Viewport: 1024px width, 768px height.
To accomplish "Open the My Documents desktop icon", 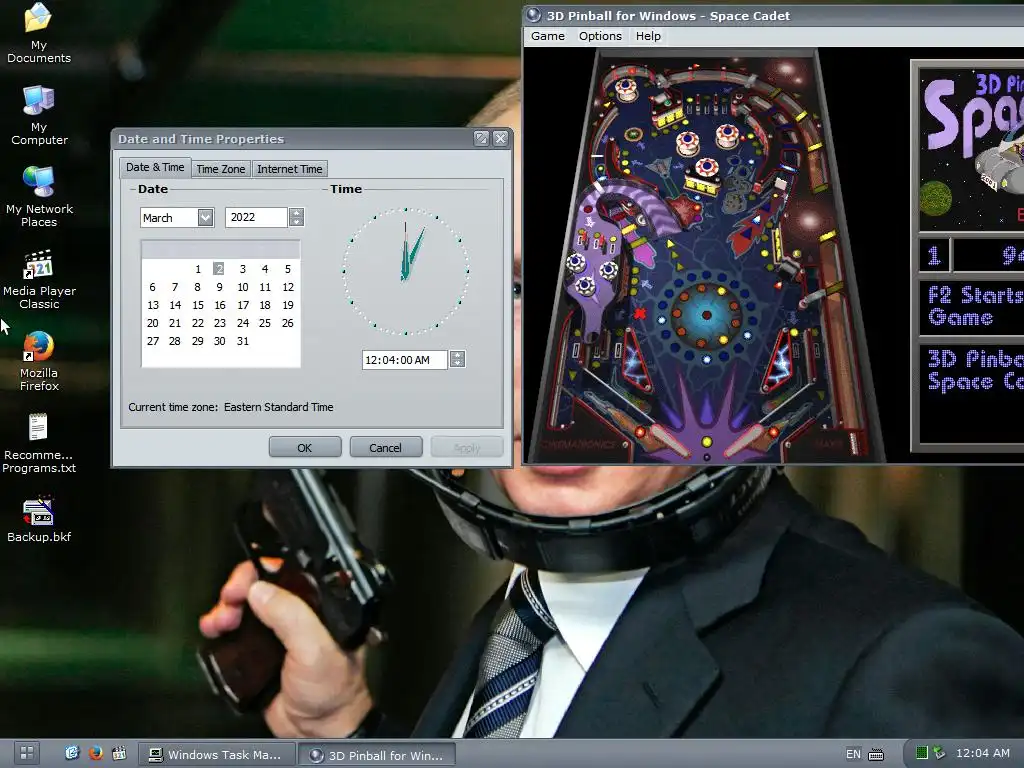I will click(39, 33).
